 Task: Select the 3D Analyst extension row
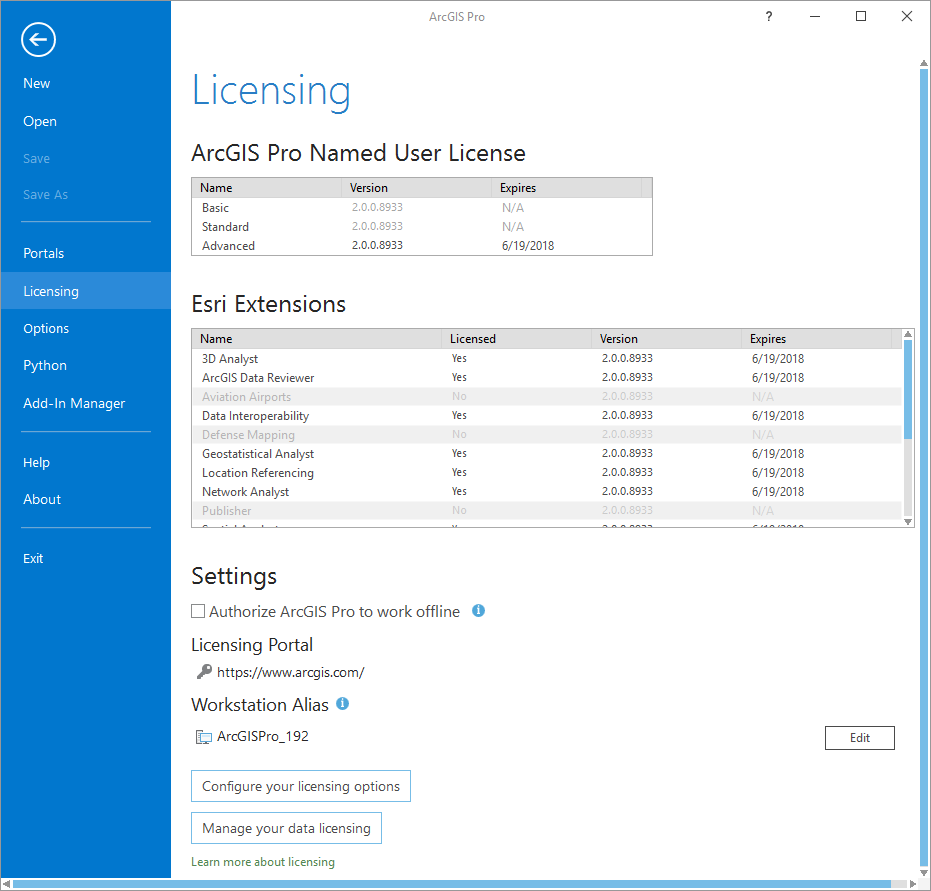tap(547, 359)
